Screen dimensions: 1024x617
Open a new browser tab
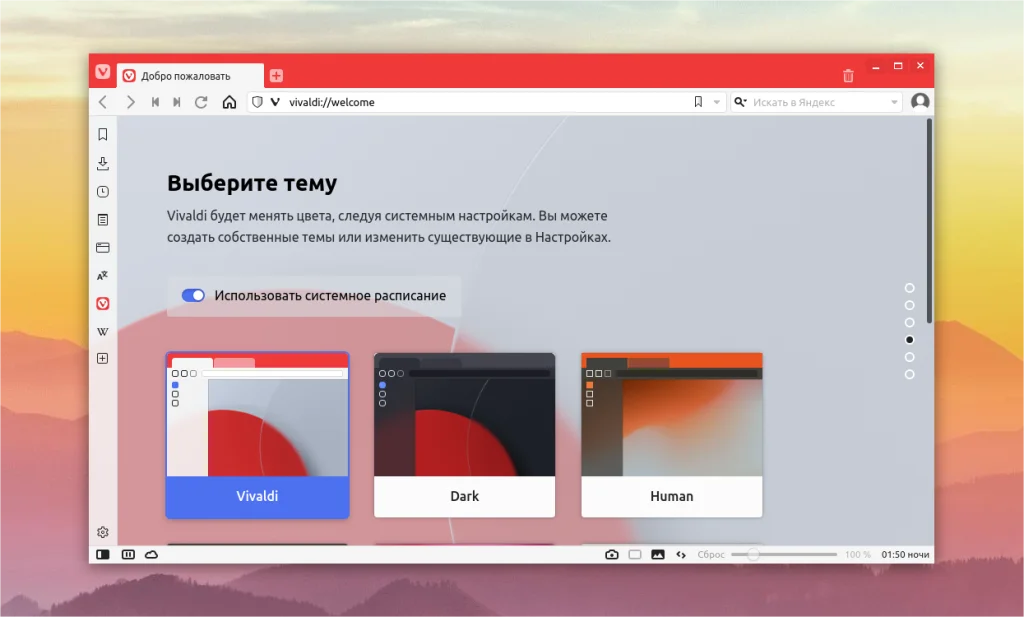274,74
